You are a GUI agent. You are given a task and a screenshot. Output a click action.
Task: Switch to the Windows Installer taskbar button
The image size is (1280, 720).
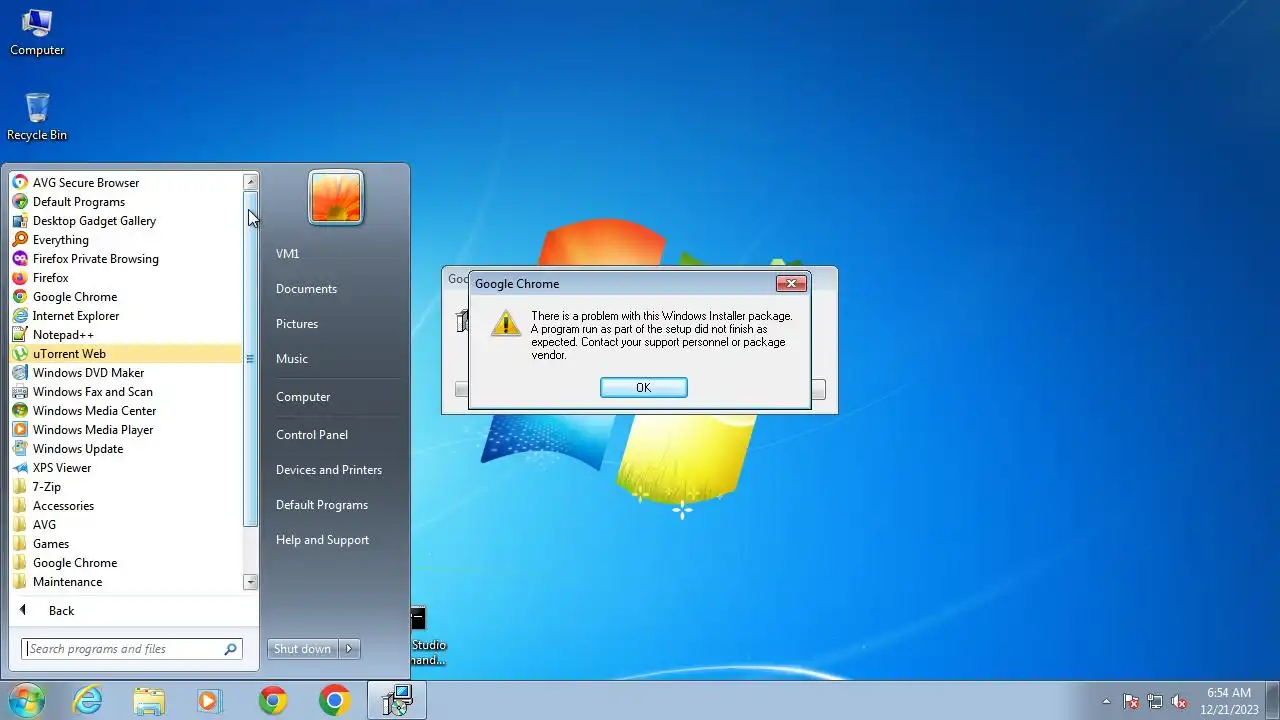point(397,700)
